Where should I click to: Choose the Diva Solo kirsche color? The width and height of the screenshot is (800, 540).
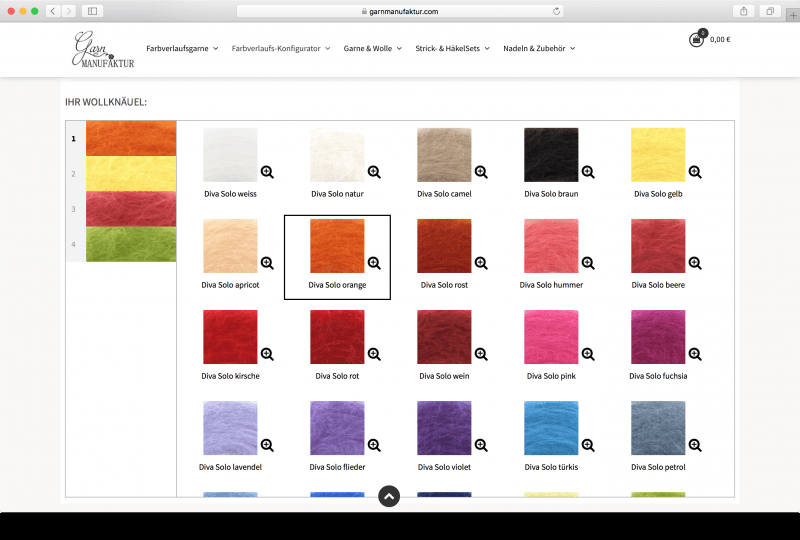[230, 337]
